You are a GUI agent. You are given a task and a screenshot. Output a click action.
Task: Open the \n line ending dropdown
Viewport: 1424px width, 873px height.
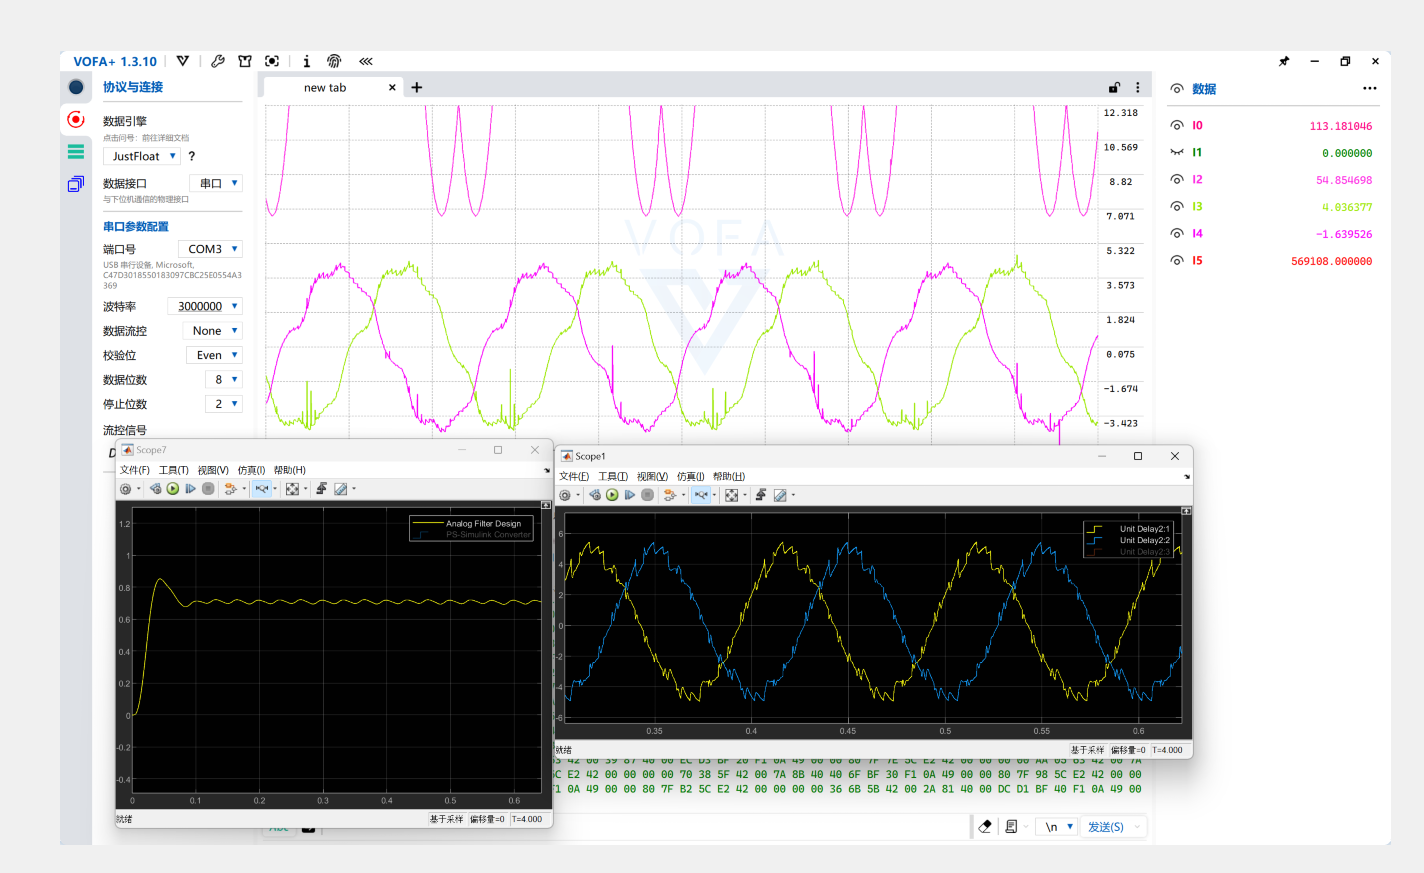pyautogui.click(x=1057, y=827)
